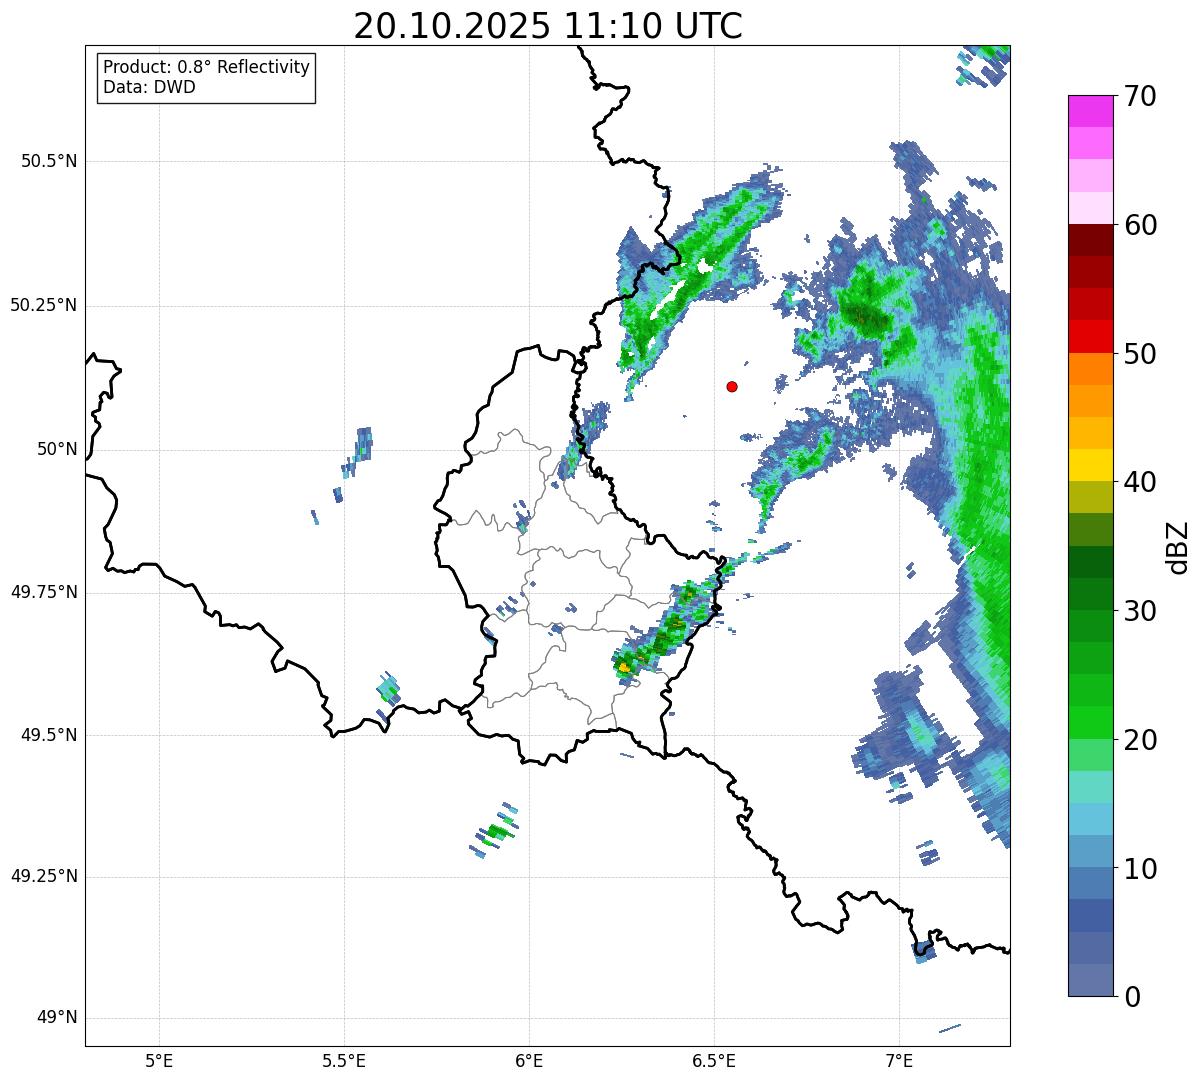Click the "49.75°N" latitude label
The width and height of the screenshot is (1202, 1081).
43,592
